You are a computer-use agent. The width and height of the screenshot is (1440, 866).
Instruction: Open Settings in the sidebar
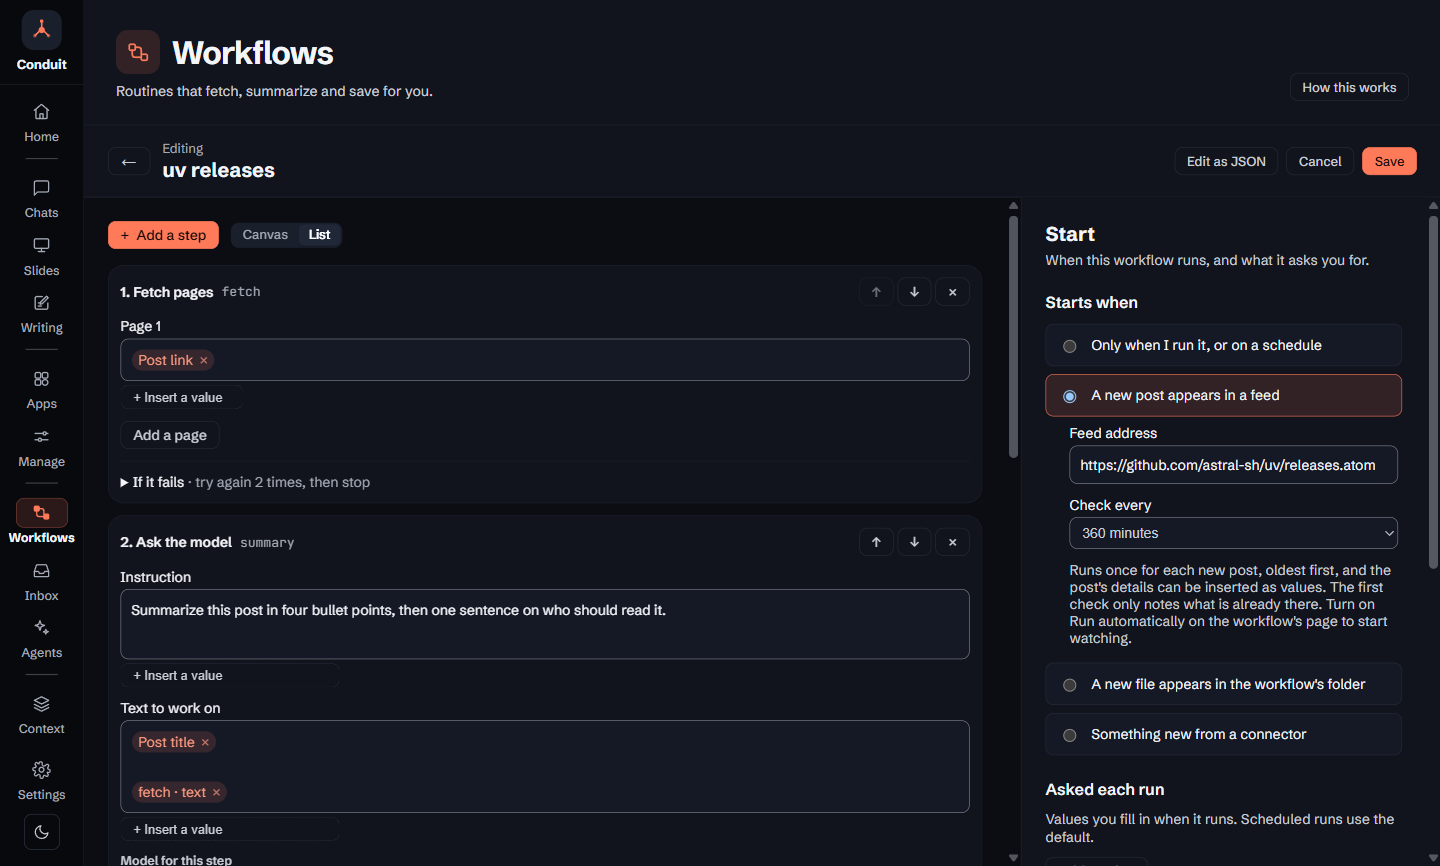41,781
